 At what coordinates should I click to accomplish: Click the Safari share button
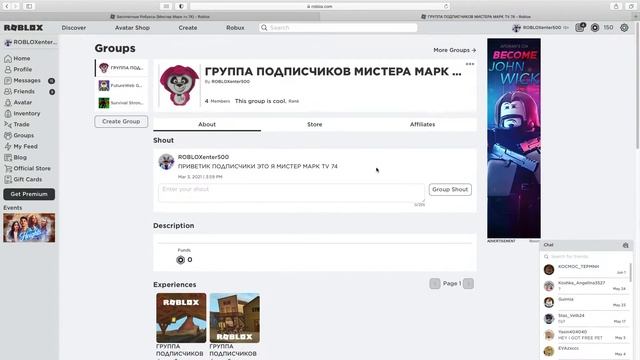click(616, 6)
